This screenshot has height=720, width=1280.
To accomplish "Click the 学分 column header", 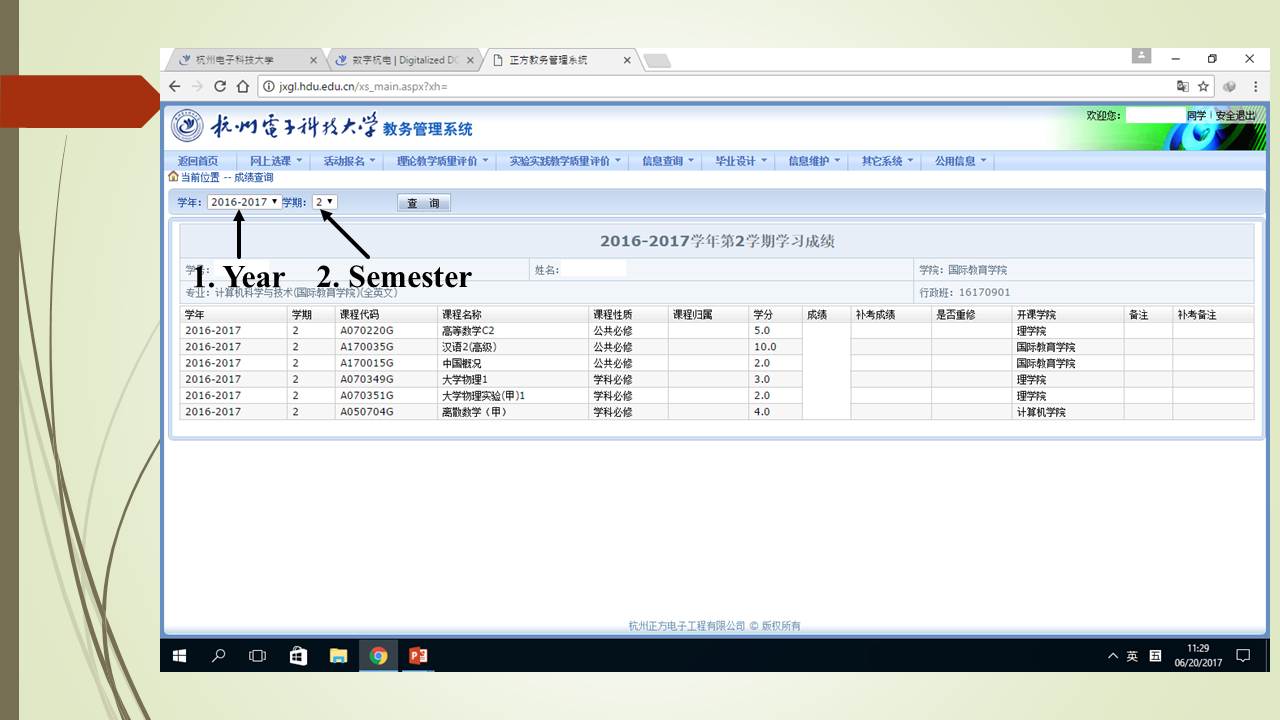I will tap(775, 314).
